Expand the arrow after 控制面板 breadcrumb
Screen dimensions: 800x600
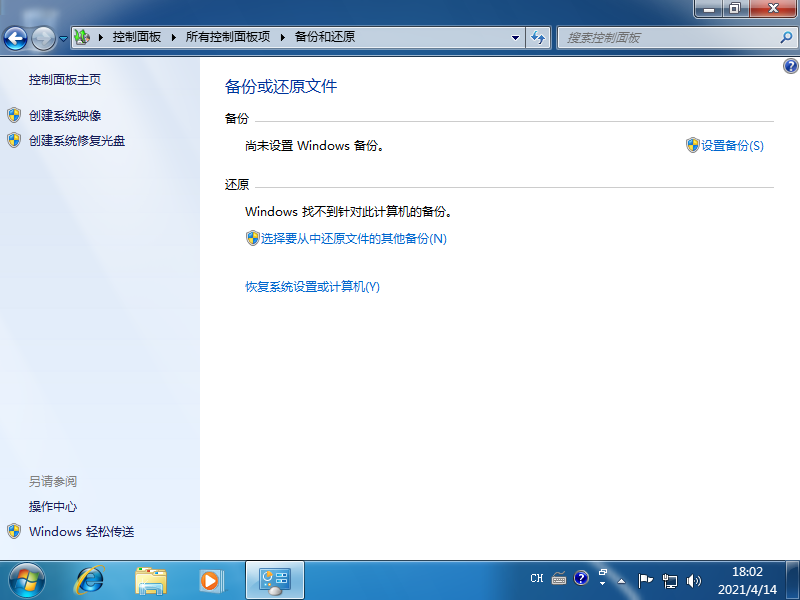pos(174,37)
